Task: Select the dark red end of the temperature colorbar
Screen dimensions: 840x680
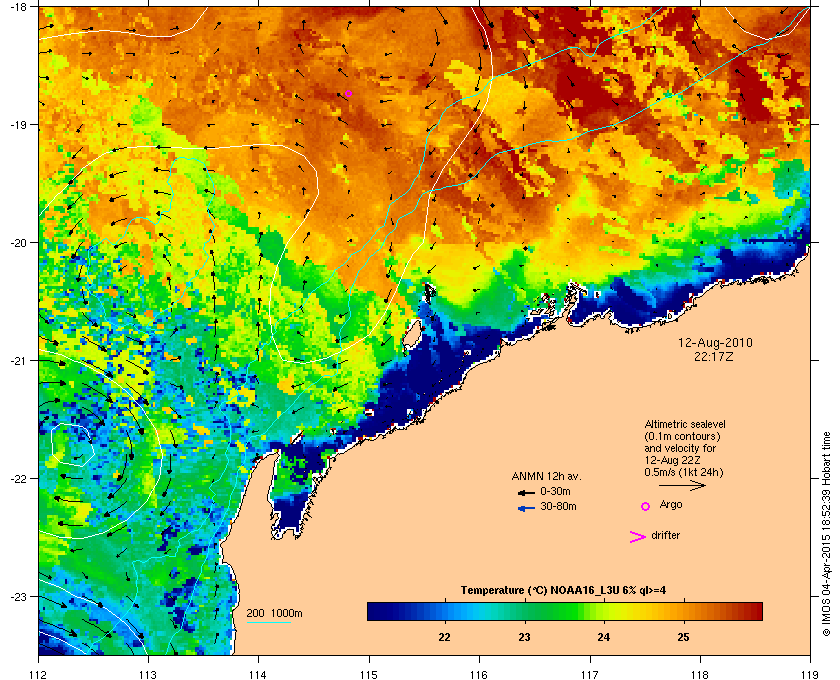Action: pyautogui.click(x=754, y=611)
